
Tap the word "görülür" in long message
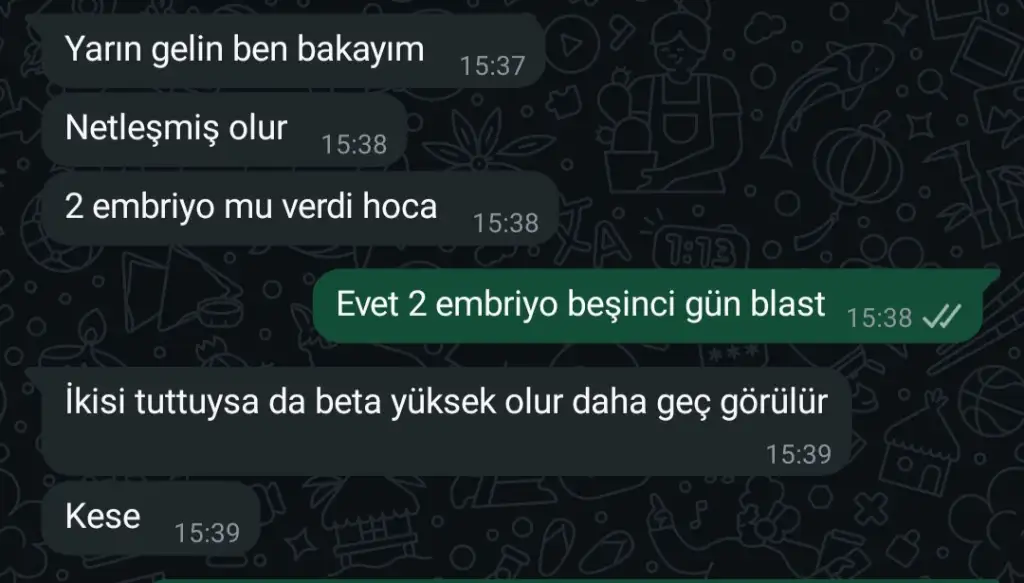(x=774, y=402)
